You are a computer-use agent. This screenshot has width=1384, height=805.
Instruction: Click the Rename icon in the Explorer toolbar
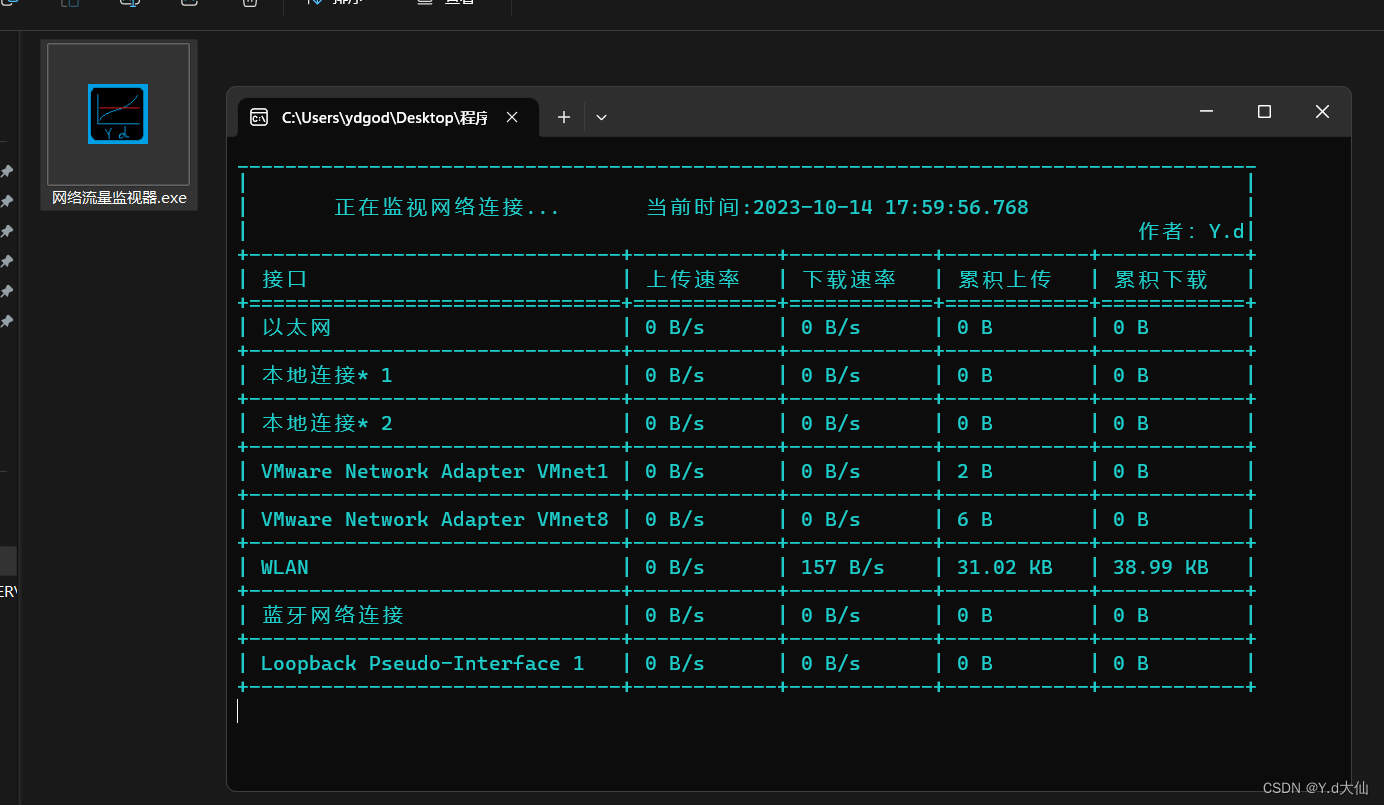tap(189, 5)
